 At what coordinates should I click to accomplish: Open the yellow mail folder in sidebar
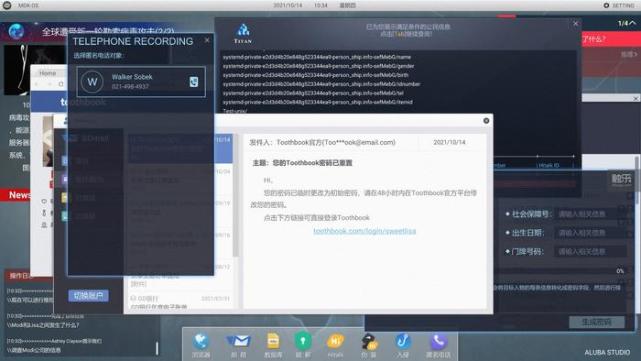pyautogui.click(x=65, y=197)
